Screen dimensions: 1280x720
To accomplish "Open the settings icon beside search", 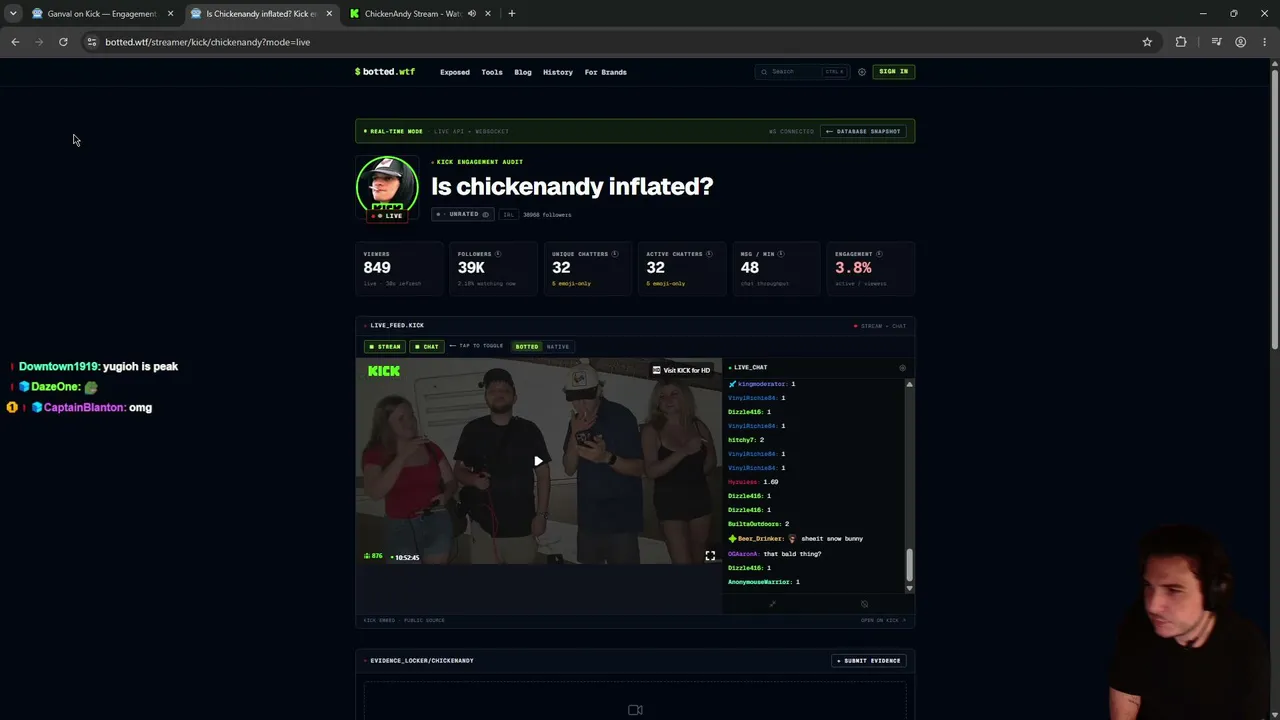I will coord(862,72).
